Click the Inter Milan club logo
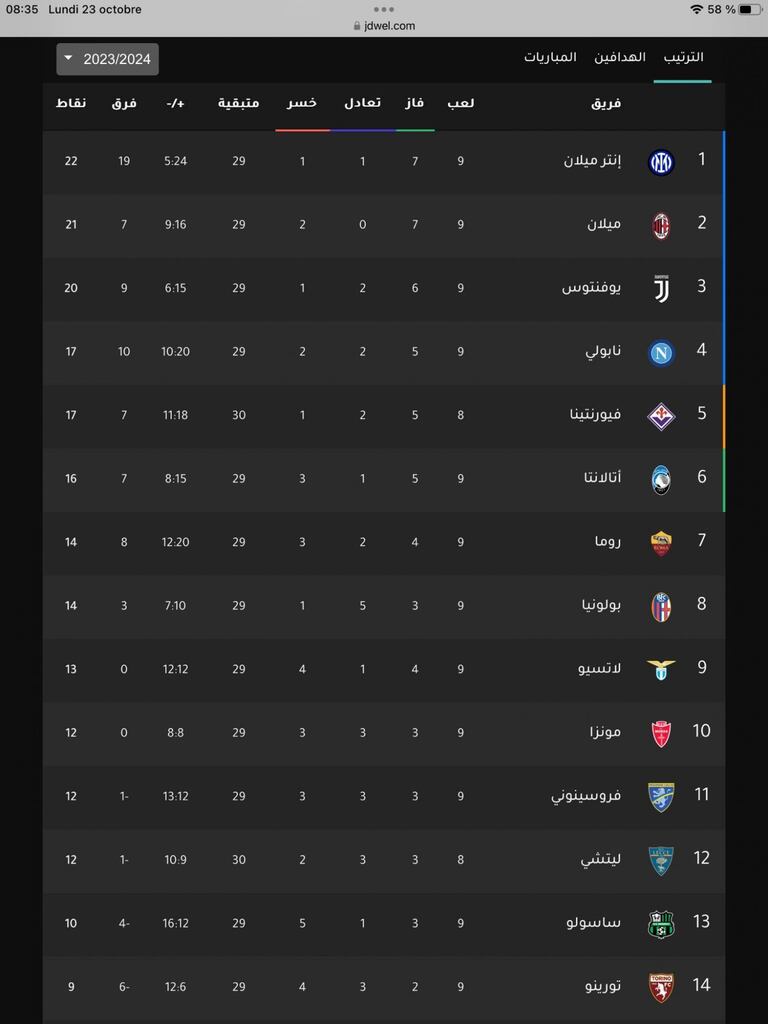 [x=661, y=162]
